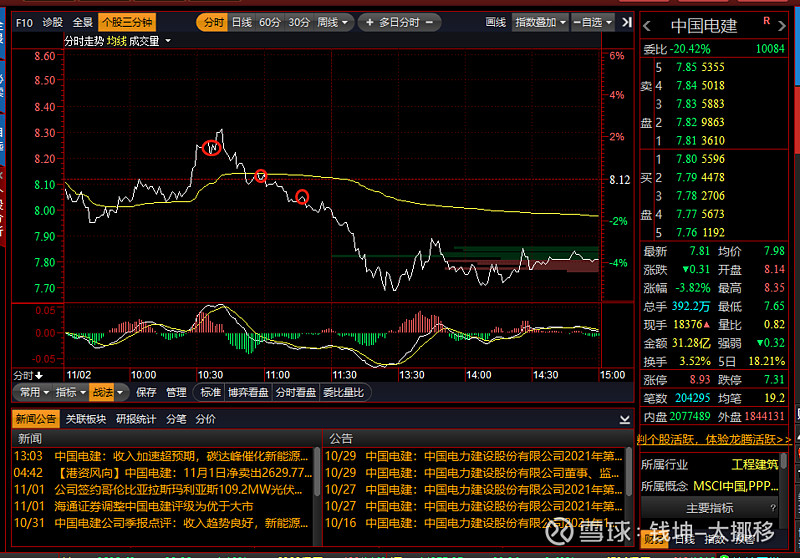Image resolution: width=800 pixels, height=558 pixels.
Task: Go to previous stock with left chevron
Action: click(x=647, y=26)
